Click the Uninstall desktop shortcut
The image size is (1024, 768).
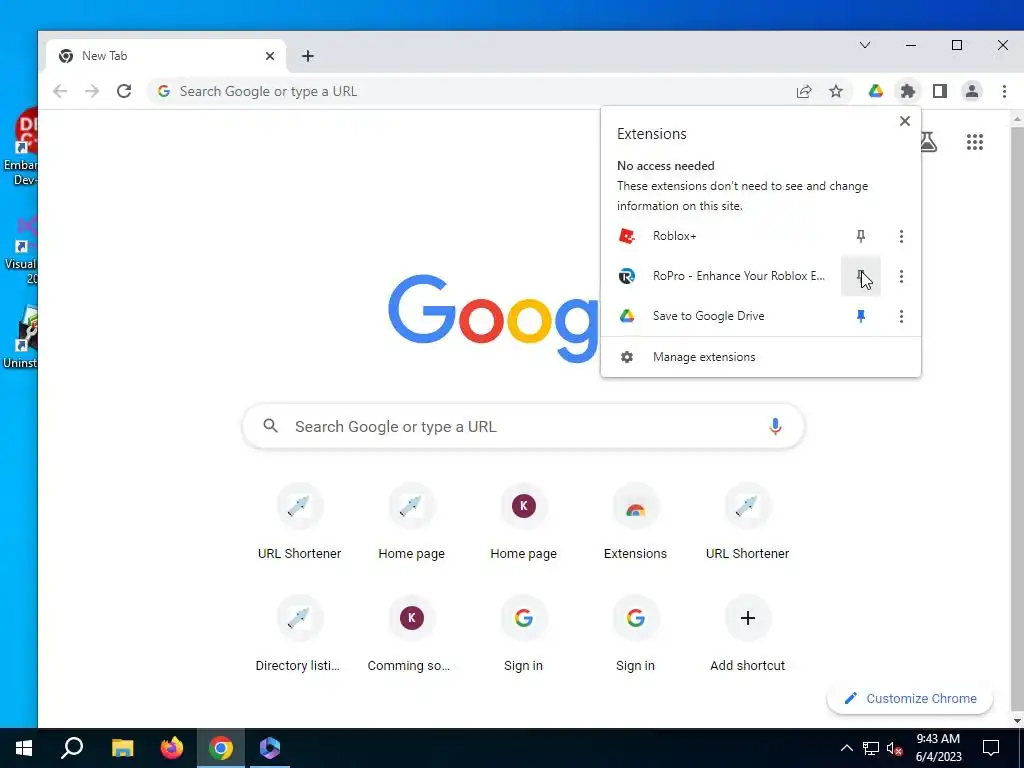click(19, 337)
